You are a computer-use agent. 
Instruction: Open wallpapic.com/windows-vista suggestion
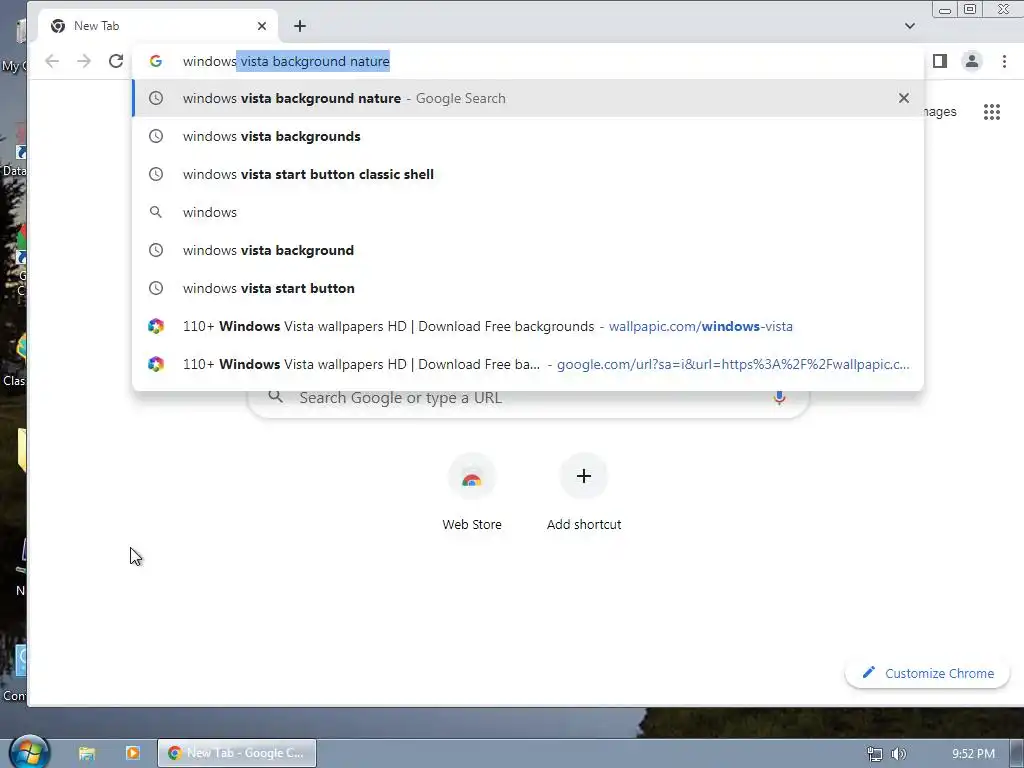528,326
